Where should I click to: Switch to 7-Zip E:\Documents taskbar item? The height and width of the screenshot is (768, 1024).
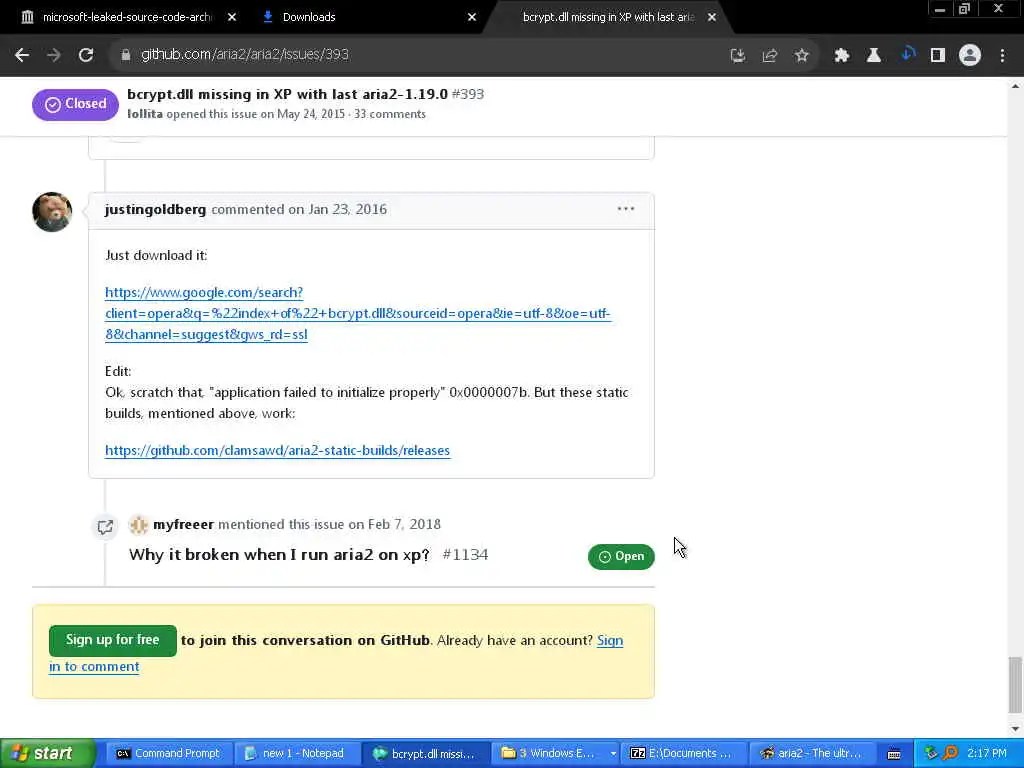tap(682, 754)
